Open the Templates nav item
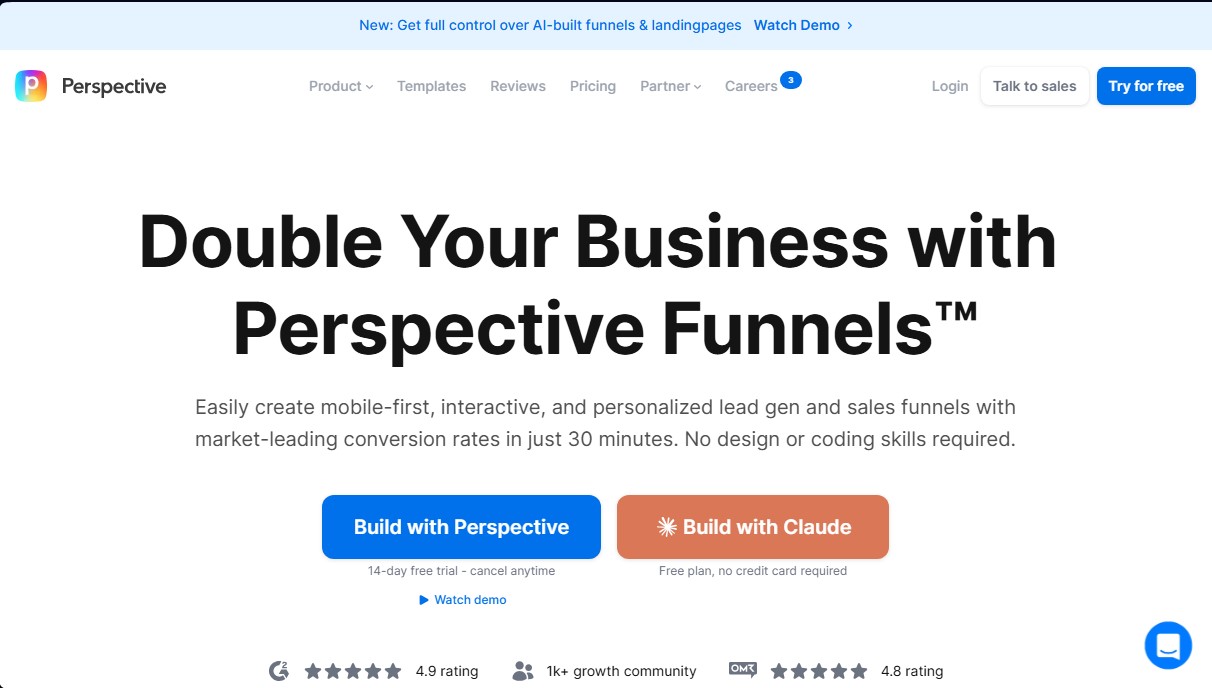 [x=431, y=86]
